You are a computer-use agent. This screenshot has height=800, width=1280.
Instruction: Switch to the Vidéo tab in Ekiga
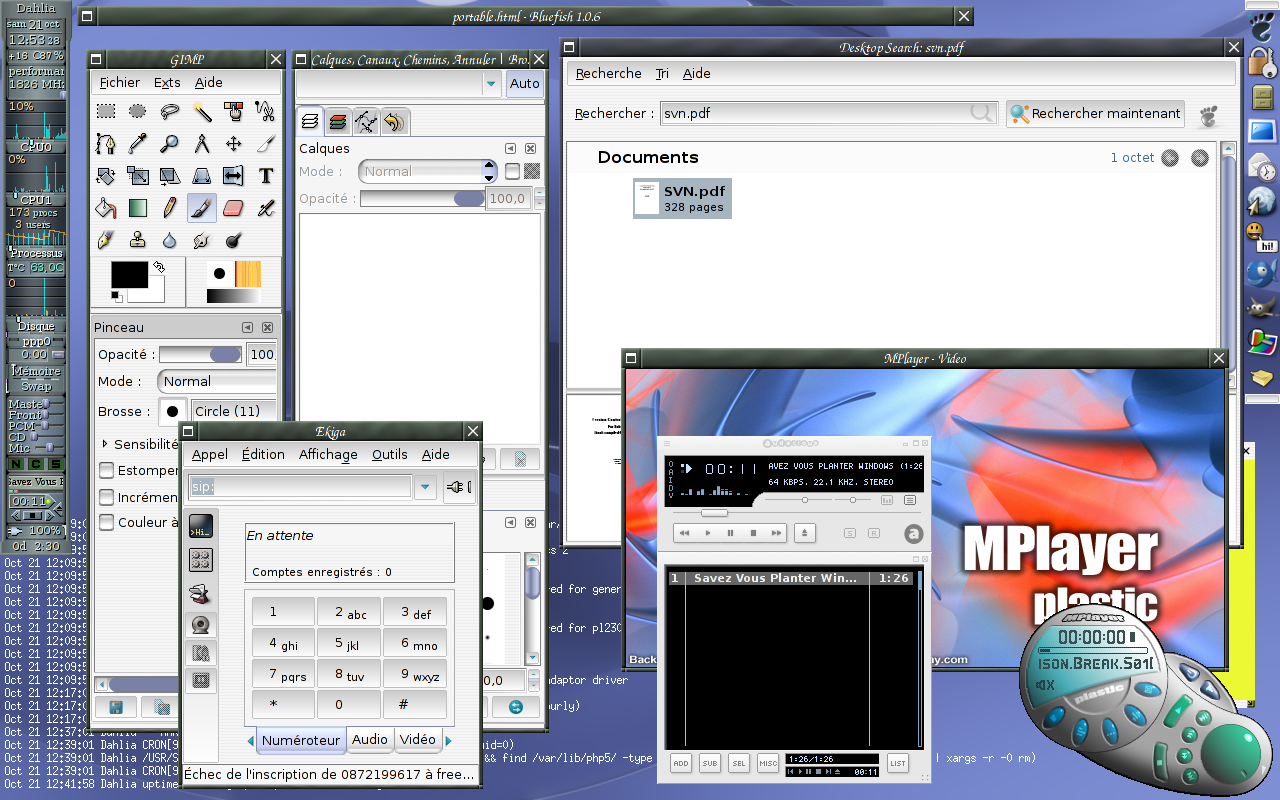click(418, 739)
